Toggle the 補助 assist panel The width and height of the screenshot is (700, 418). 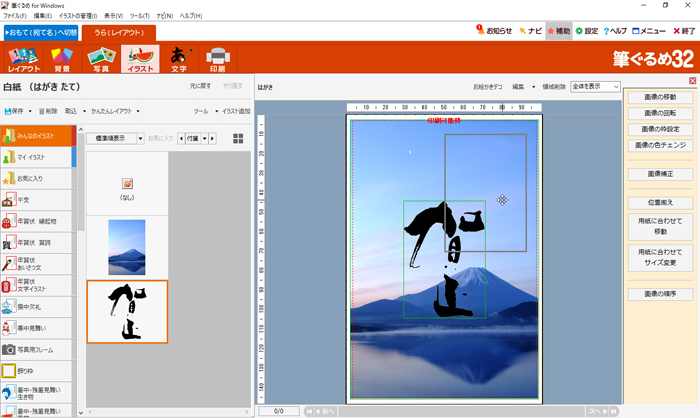pyautogui.click(x=557, y=31)
